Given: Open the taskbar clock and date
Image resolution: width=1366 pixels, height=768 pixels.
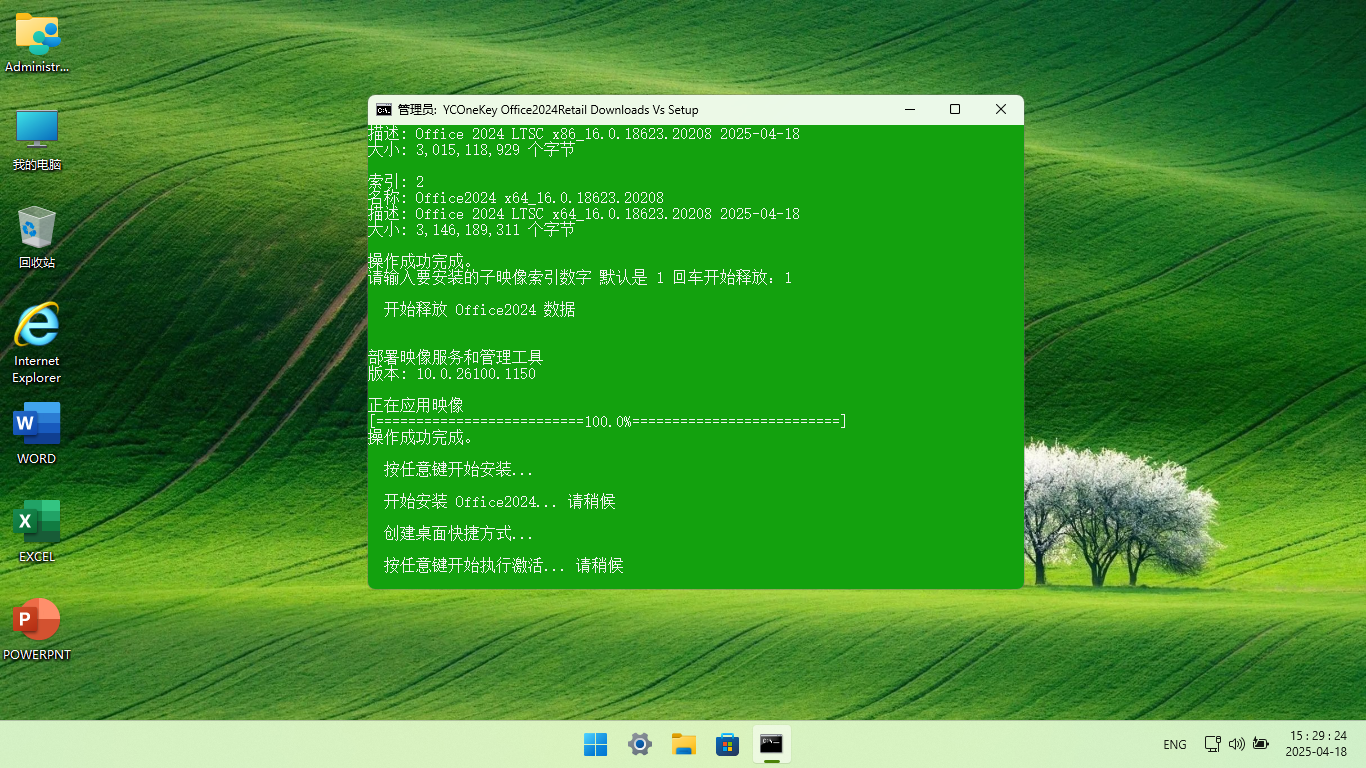Looking at the screenshot, I should click(1316, 744).
